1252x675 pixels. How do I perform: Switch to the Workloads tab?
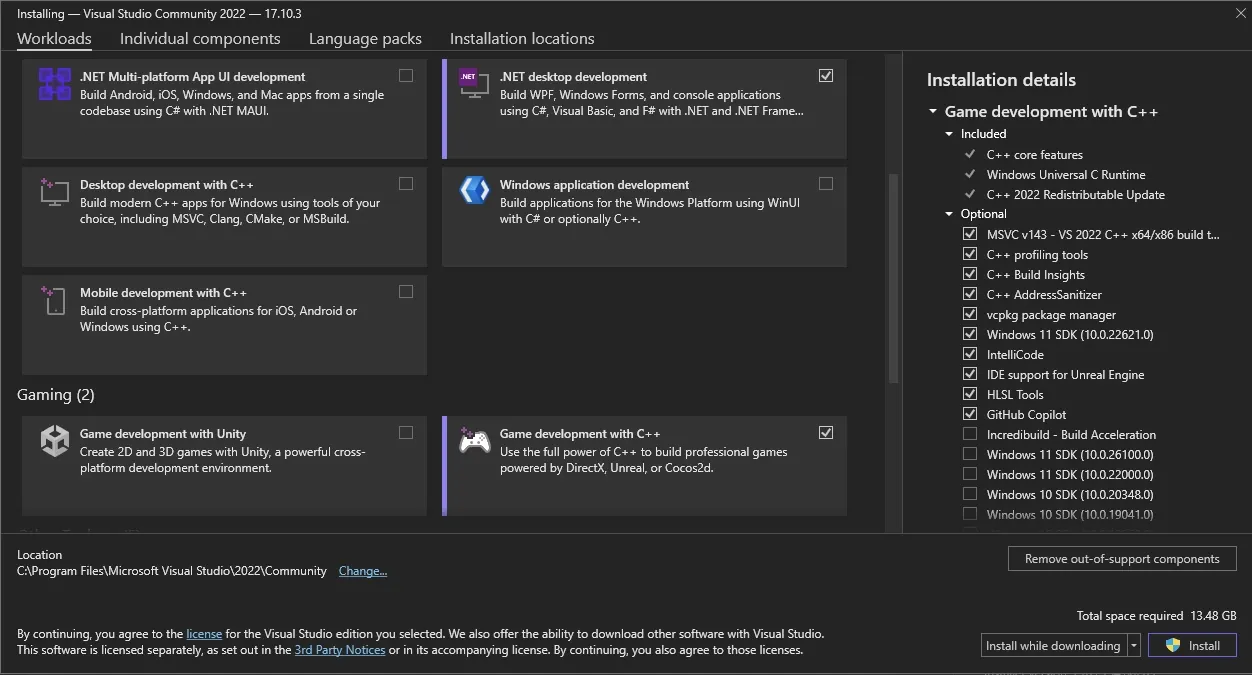[54, 39]
